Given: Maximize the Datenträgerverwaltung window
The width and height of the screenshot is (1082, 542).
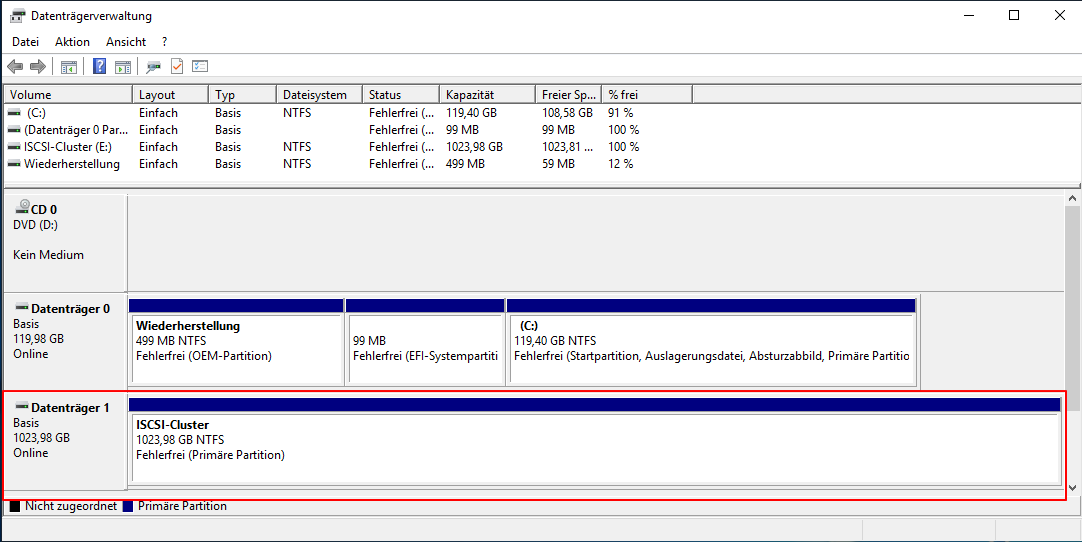Looking at the screenshot, I should pos(1014,15).
